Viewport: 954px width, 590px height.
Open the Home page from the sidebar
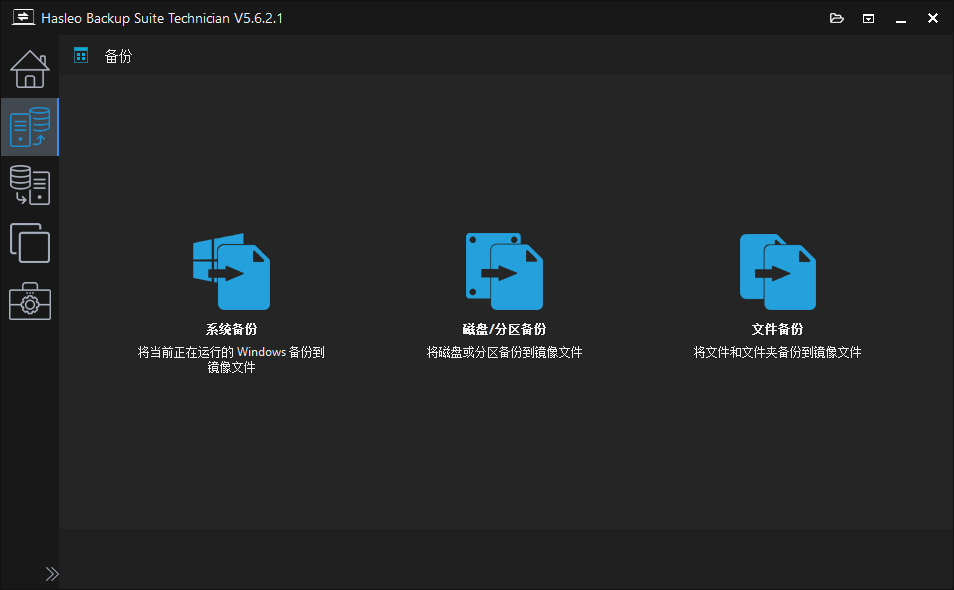coord(29,69)
